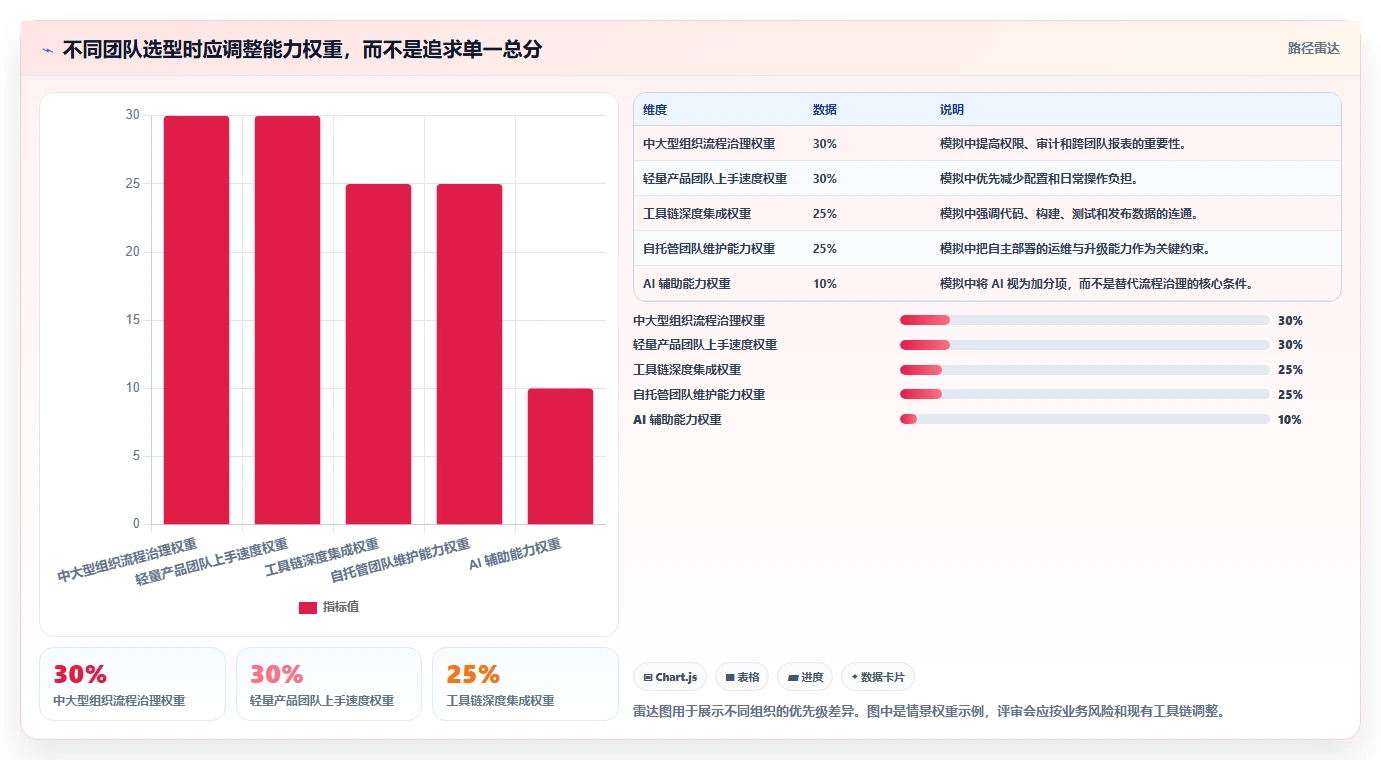This screenshot has width=1381, height=760.
Task: Click the 数据卡片 tag chip
Action: 878,677
